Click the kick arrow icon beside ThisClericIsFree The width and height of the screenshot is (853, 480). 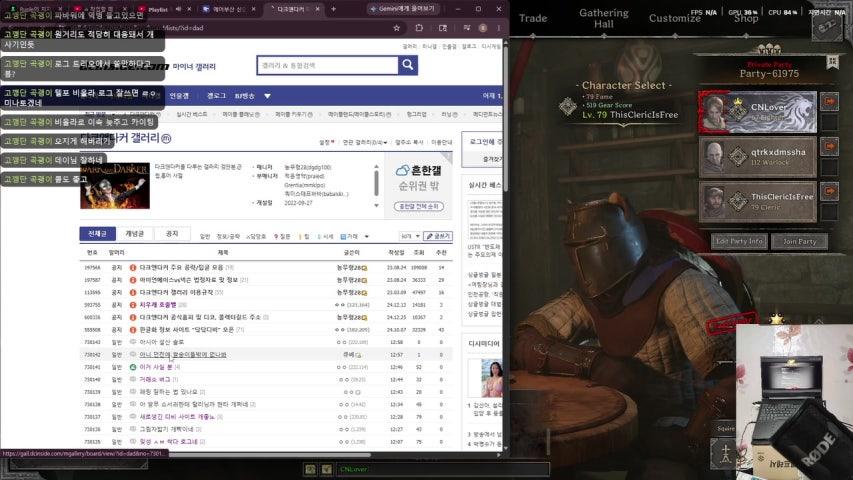coord(830,192)
